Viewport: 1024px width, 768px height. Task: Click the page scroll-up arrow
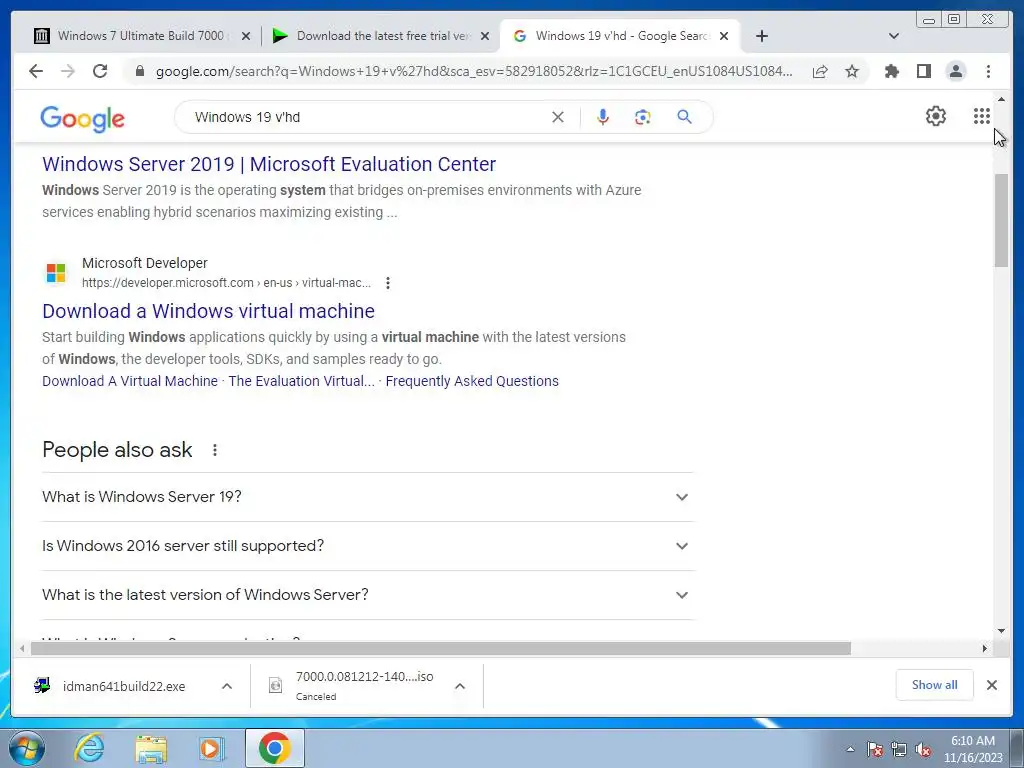[1002, 99]
